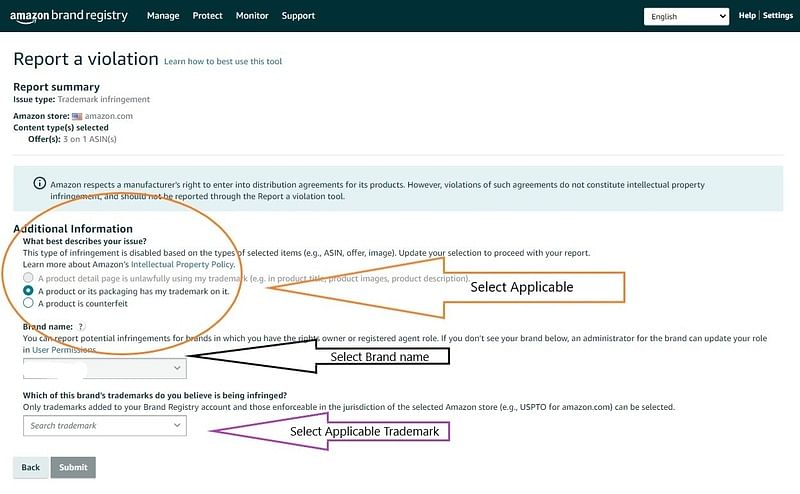The image size is (800, 494).
Task: Open the Support menu
Action: (x=298, y=16)
